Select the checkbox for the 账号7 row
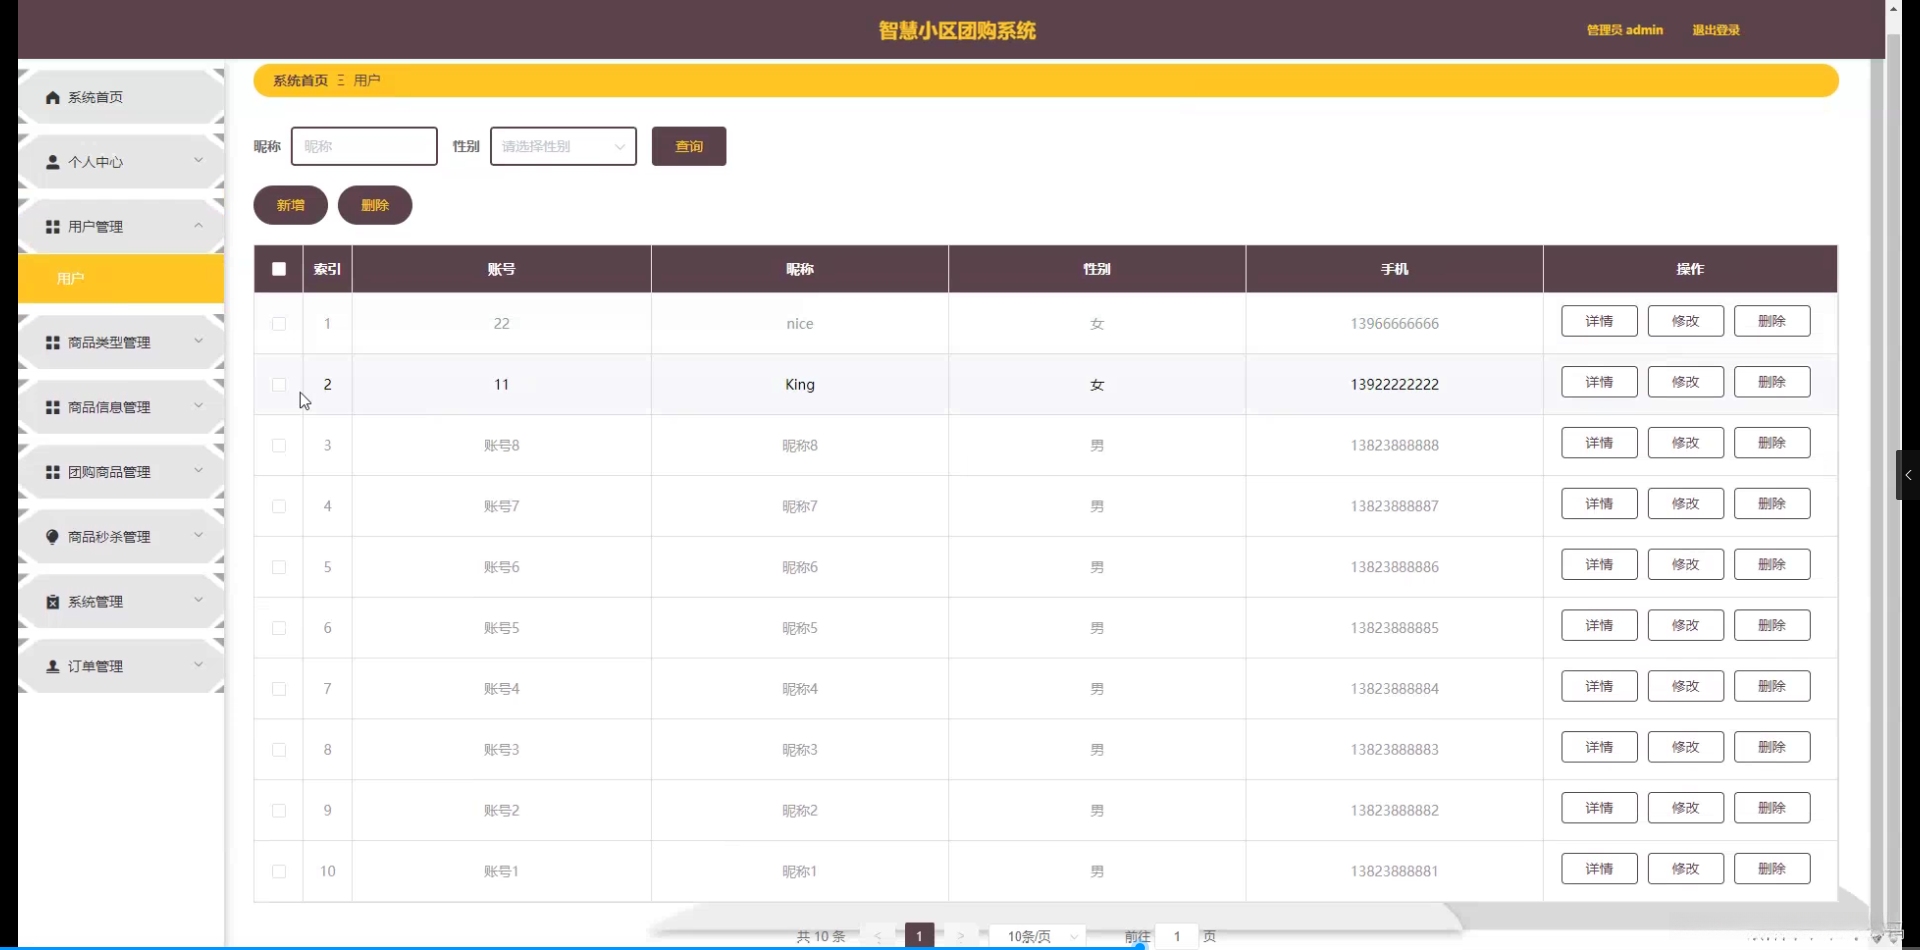This screenshot has height=950, width=1920. (279, 507)
